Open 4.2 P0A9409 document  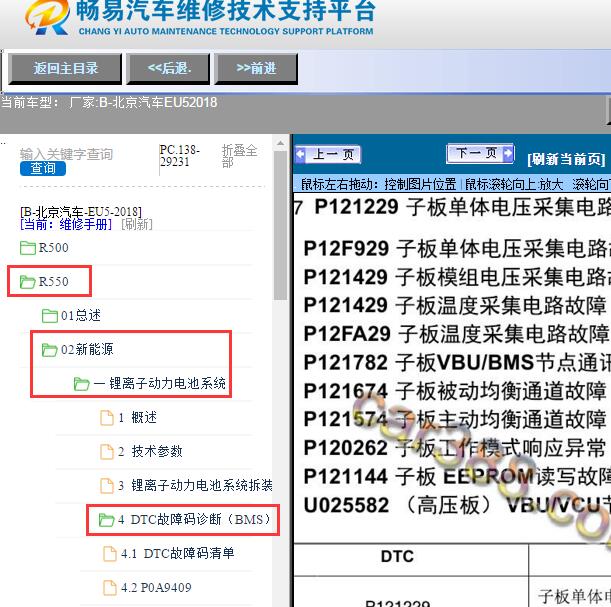[x=156, y=587]
